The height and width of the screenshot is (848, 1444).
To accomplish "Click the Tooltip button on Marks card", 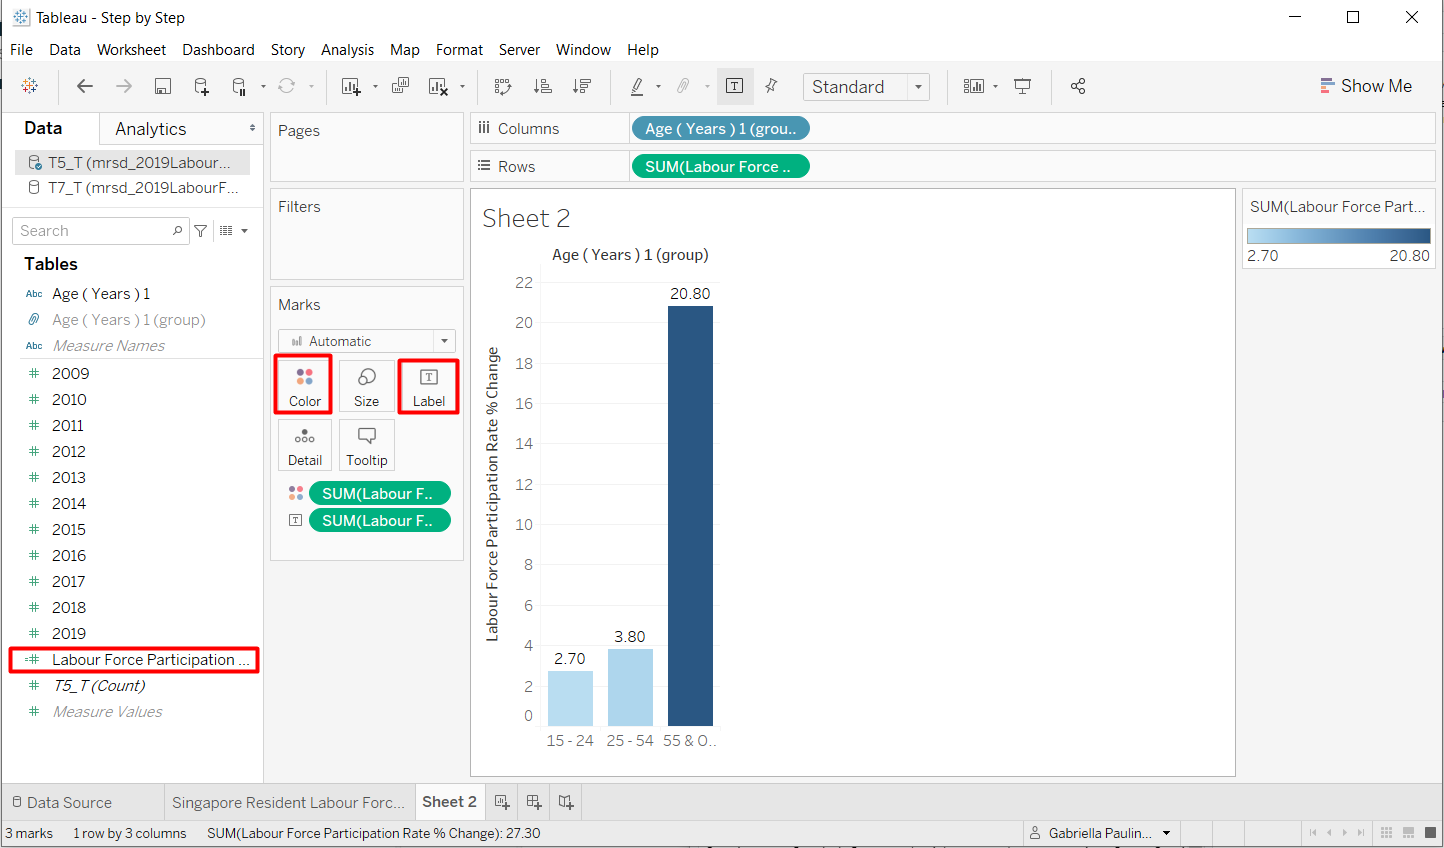I will 367,445.
